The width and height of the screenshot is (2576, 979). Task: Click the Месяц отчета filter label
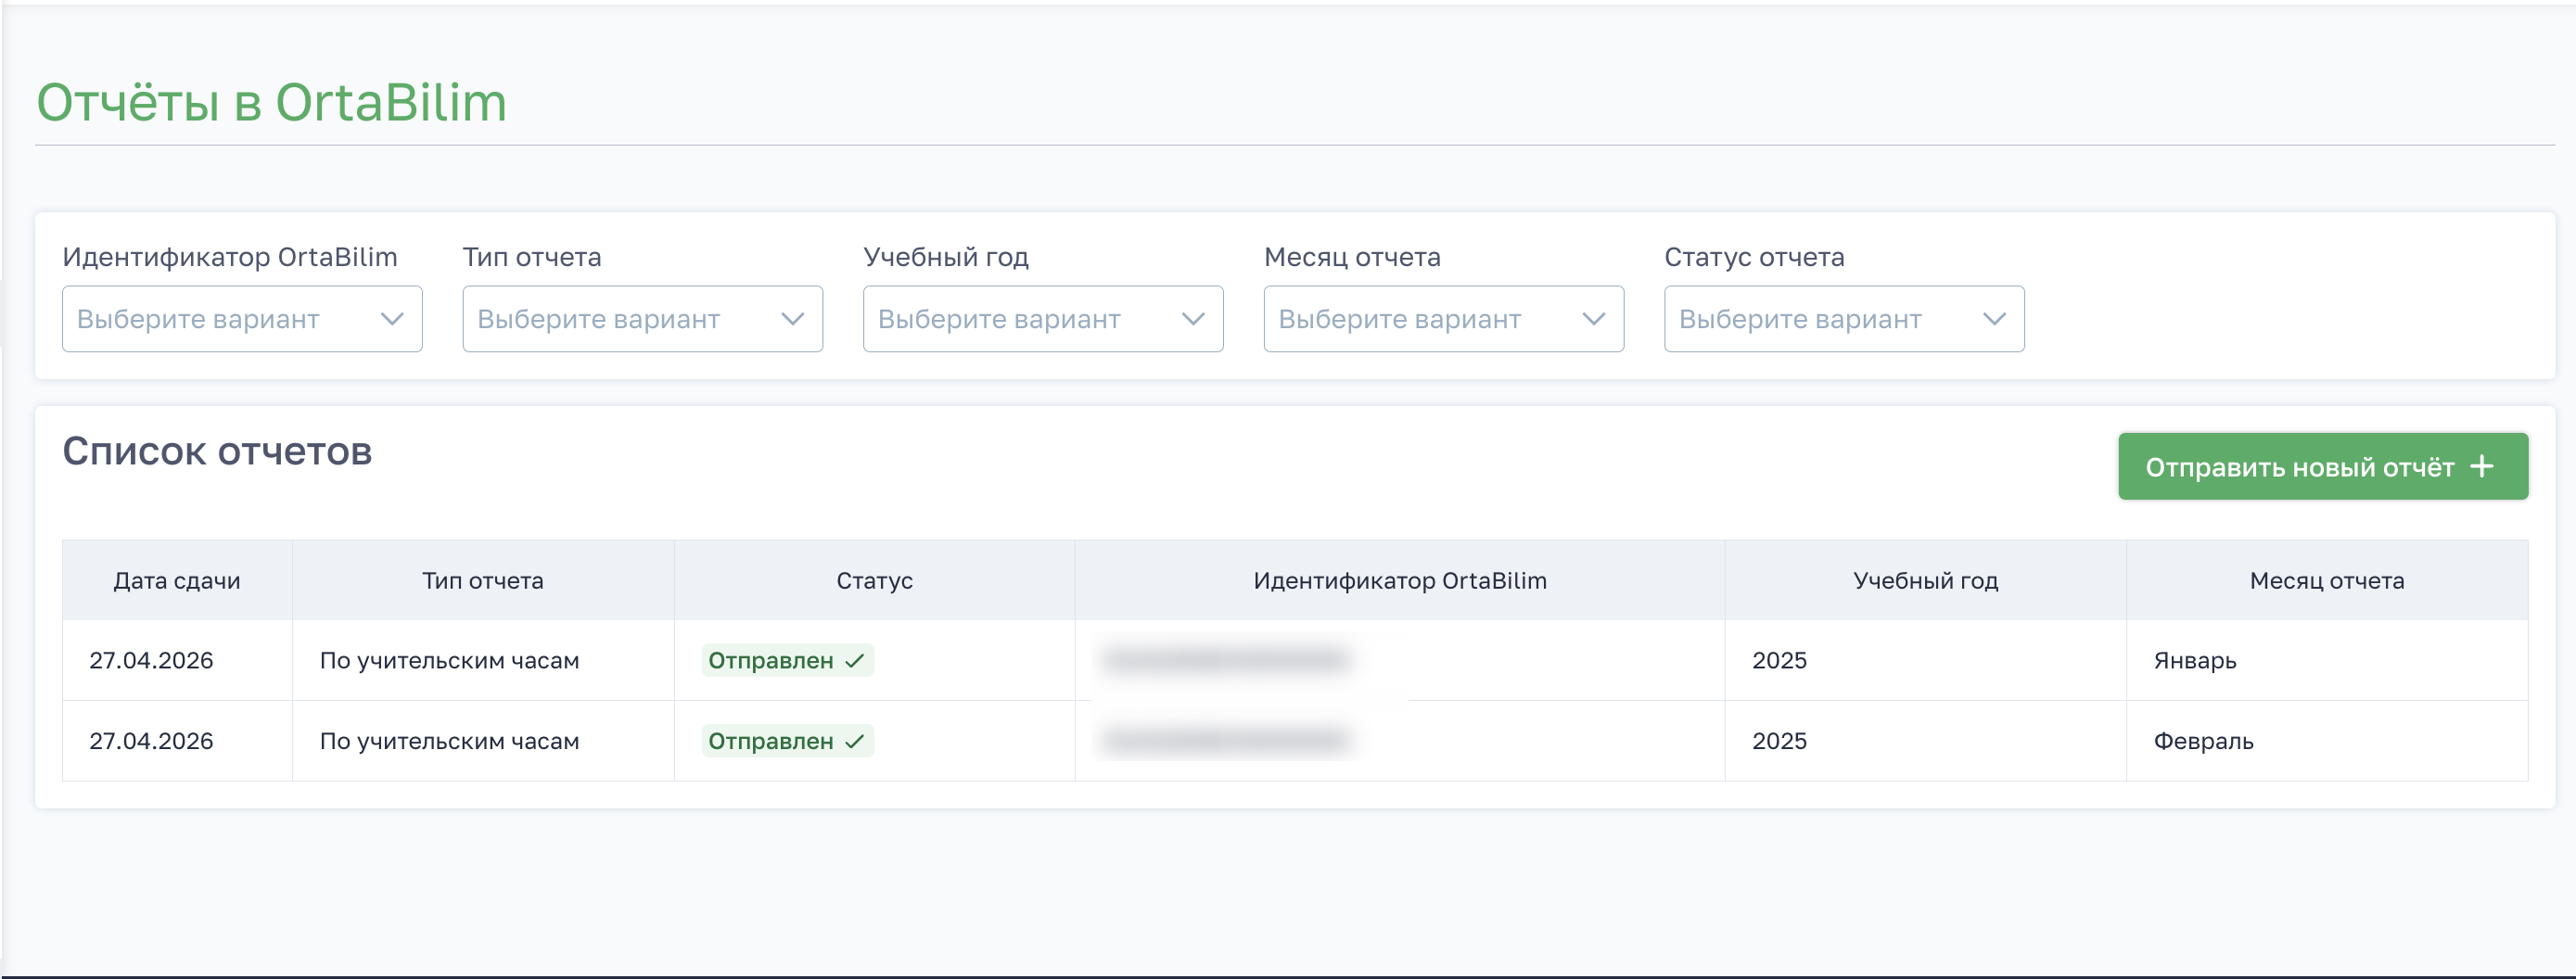[x=1353, y=257]
